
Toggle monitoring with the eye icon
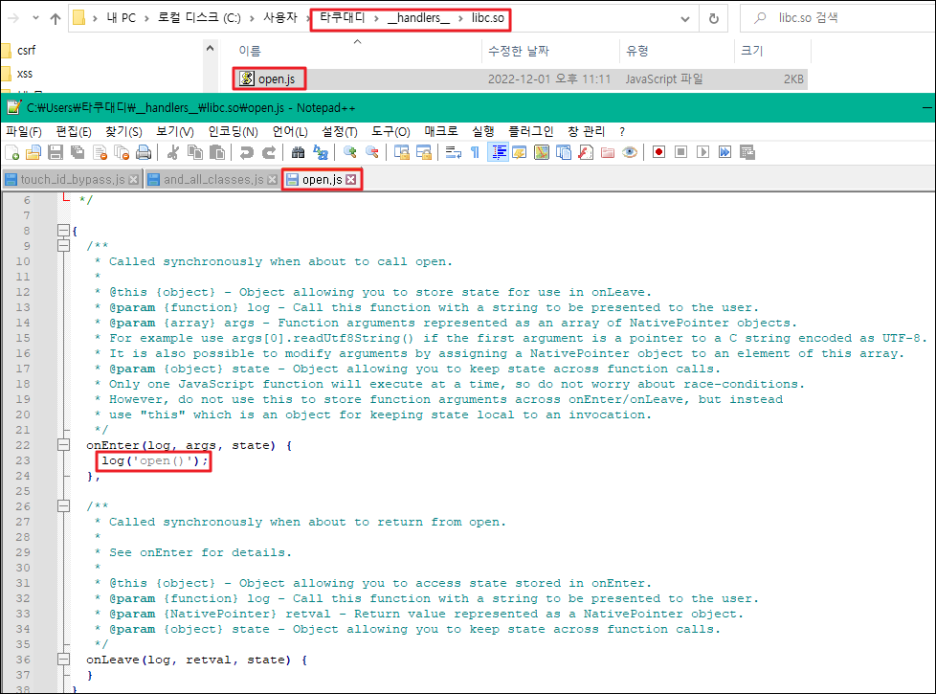[x=630, y=153]
